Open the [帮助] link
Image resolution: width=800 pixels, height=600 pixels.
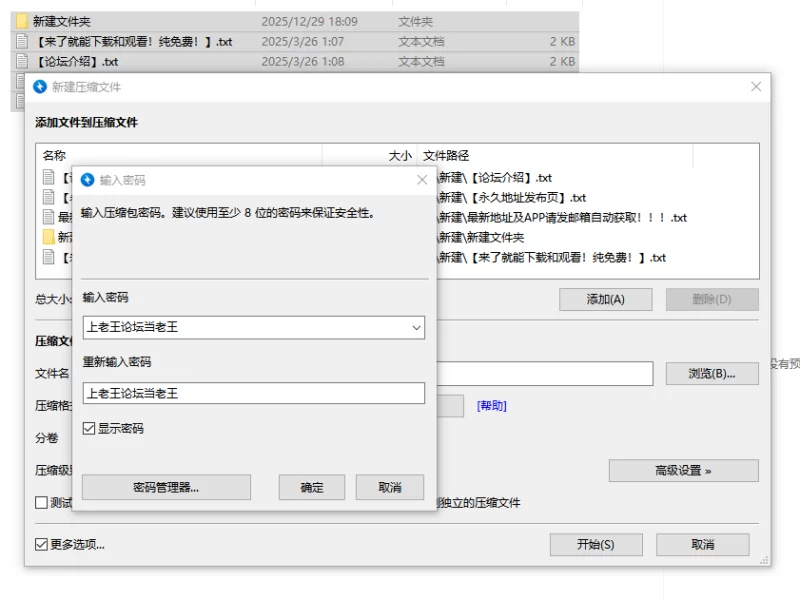click(491, 405)
